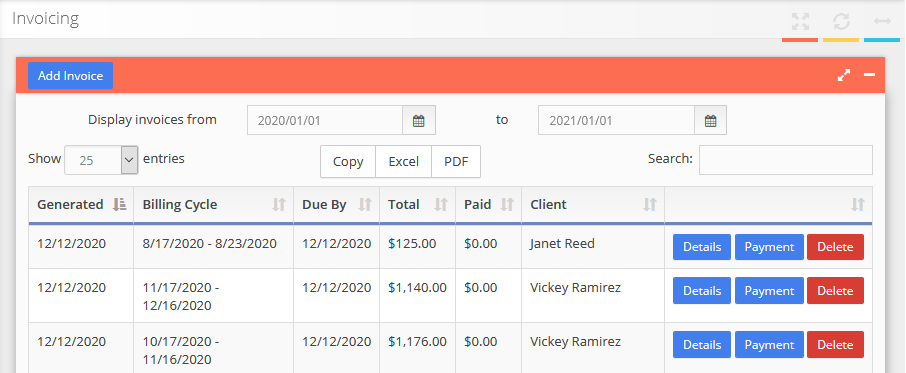Sort table by Due By column
Viewport: 906px width, 373px height.
(x=336, y=204)
